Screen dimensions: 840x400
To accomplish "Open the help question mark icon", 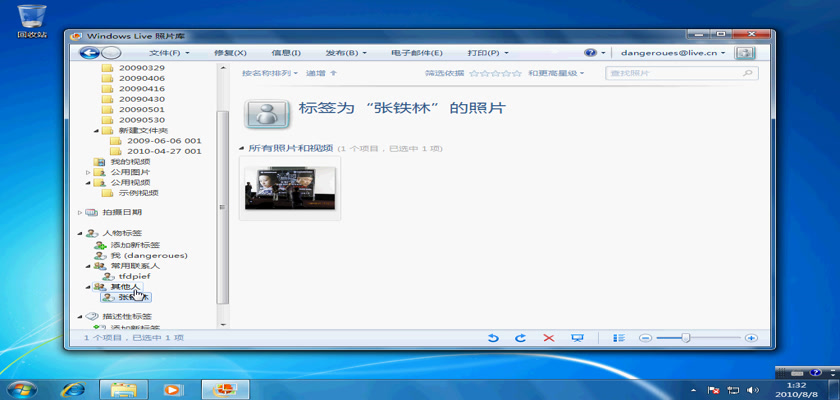I will 590,52.
